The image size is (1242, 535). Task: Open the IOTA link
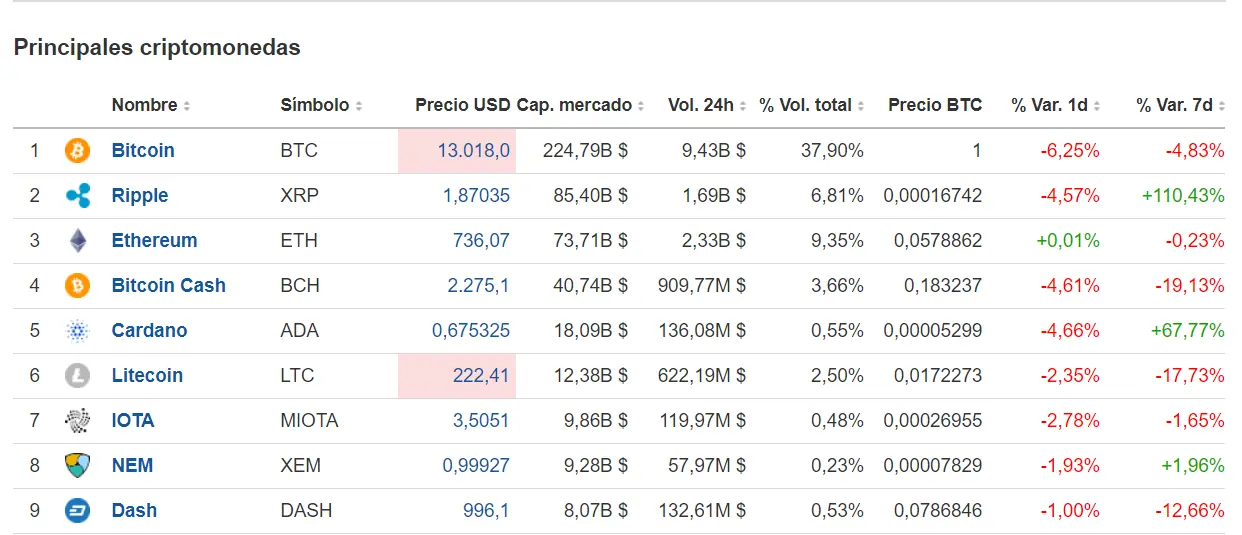[133, 421]
